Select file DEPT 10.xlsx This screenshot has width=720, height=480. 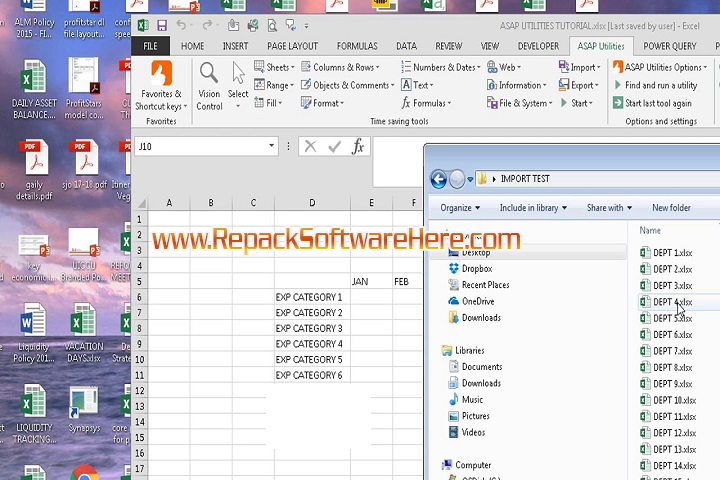click(668, 400)
